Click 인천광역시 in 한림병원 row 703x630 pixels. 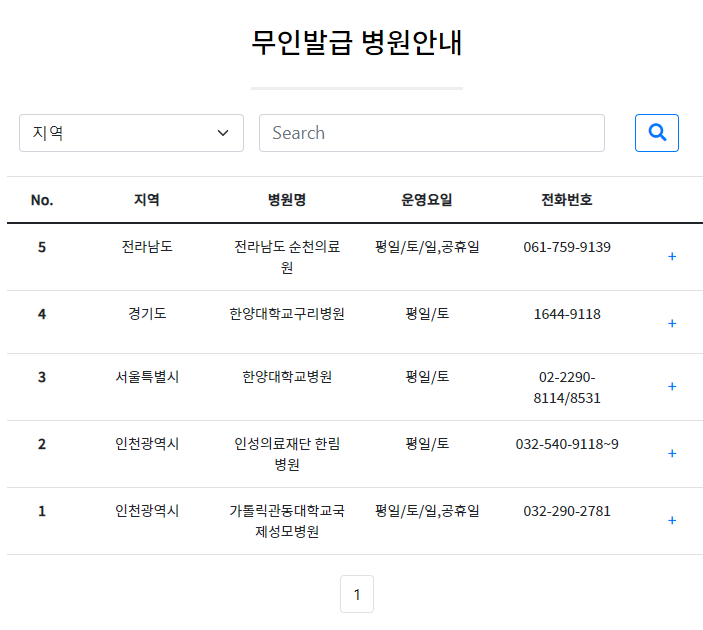pyautogui.click(x=147, y=443)
